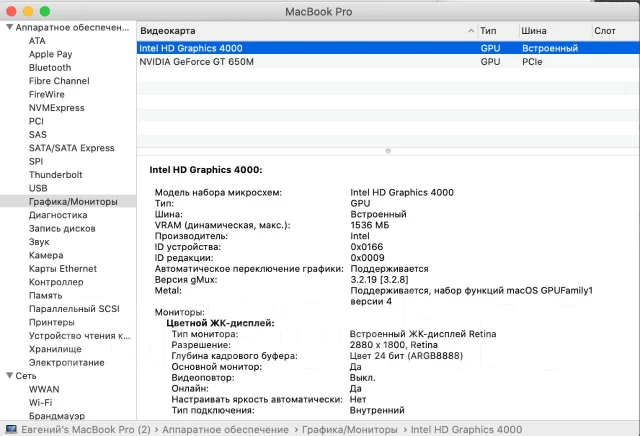Click Цвет 24 бит (ARGB8888) value
Viewport: 640px width, 436px height.
click(x=407, y=356)
